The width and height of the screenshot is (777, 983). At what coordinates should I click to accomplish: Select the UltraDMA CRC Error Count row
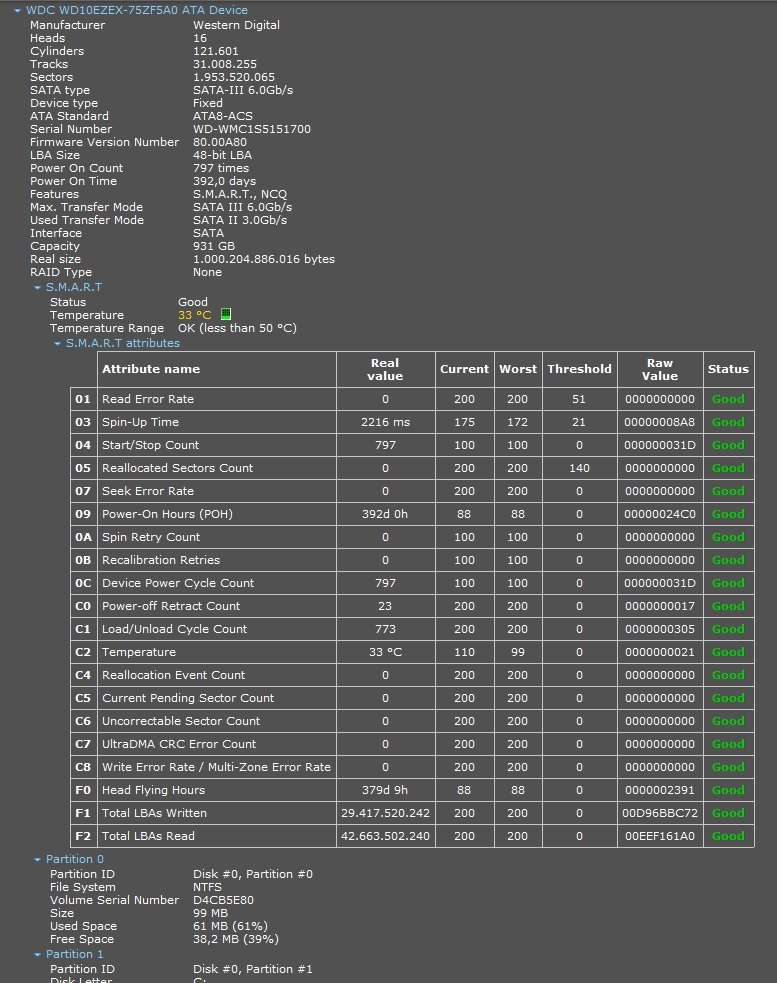tap(179, 744)
